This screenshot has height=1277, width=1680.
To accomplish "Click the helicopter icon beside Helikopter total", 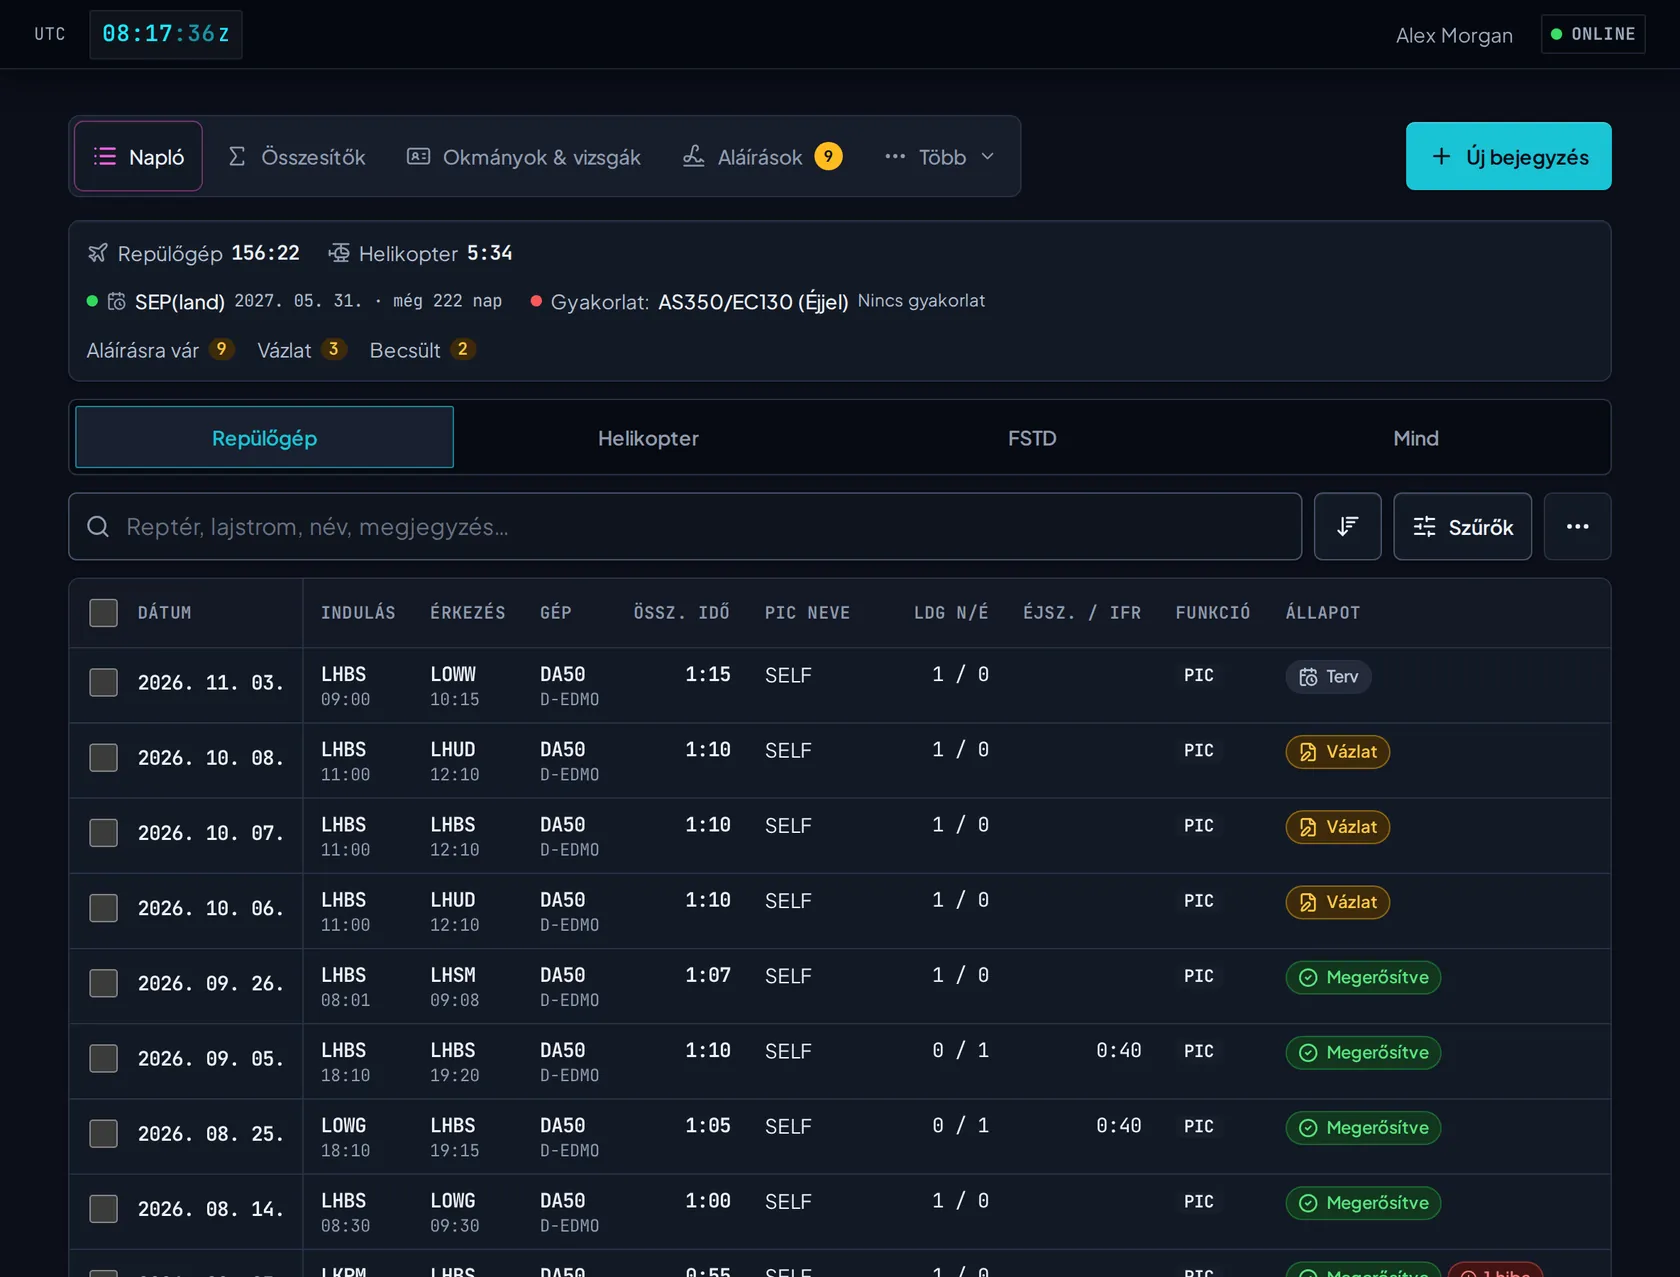I will (339, 253).
